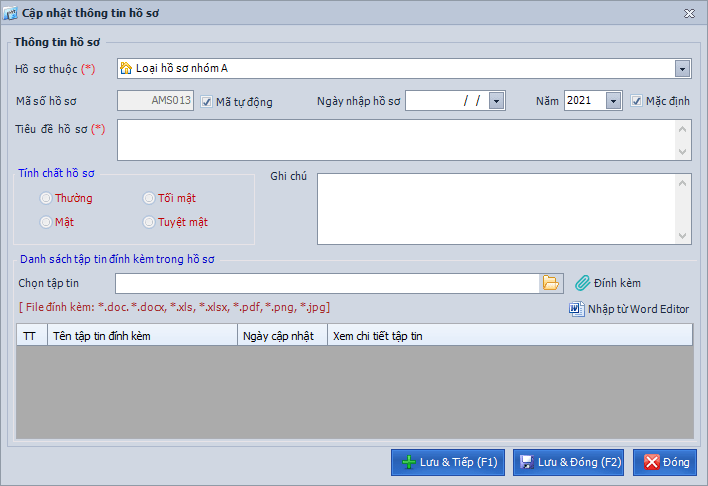This screenshot has width=708, height=486.
Task: Close the dialog using title bar X
Action: pos(689,13)
